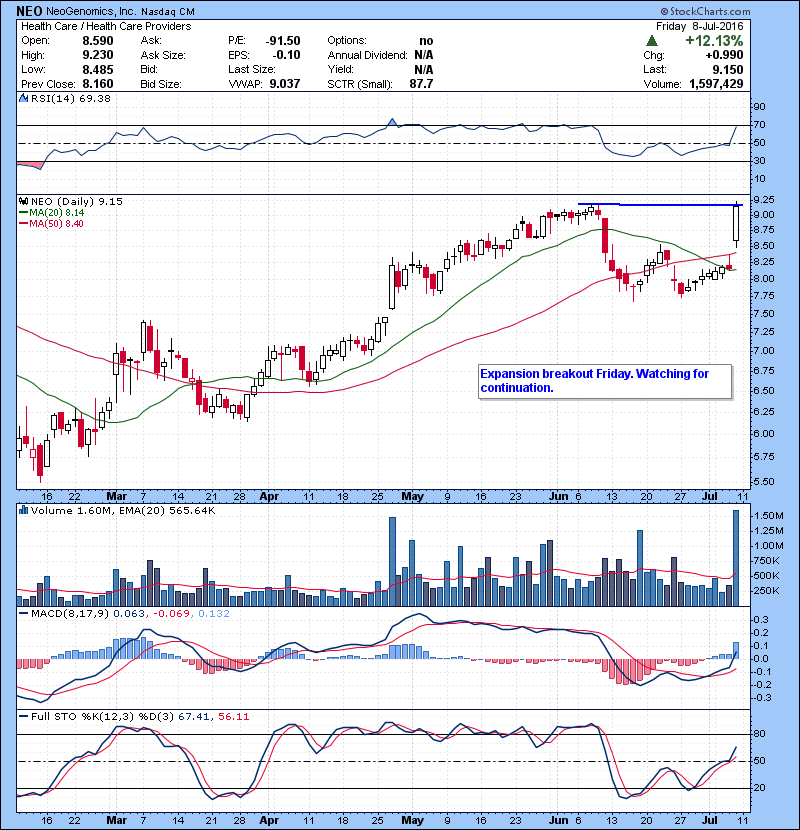
Task: Click the EPS value -0.10
Action: tap(286, 55)
